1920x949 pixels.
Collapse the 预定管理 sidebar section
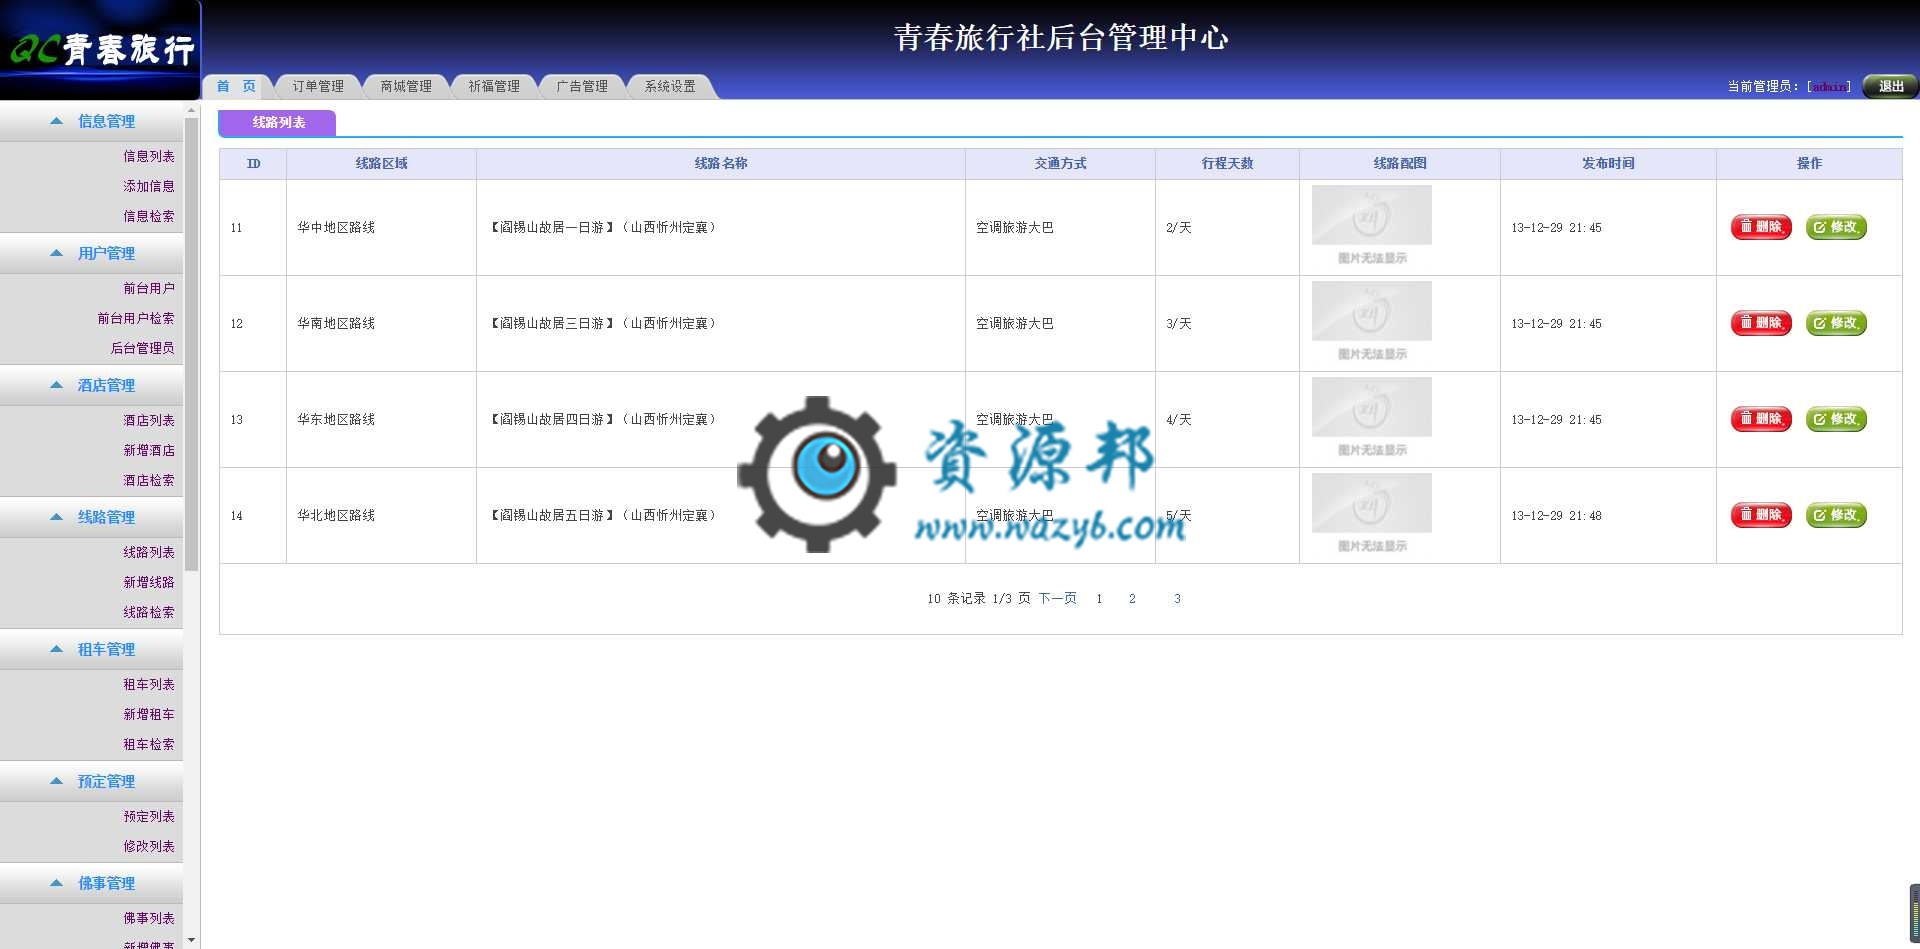tap(92, 781)
